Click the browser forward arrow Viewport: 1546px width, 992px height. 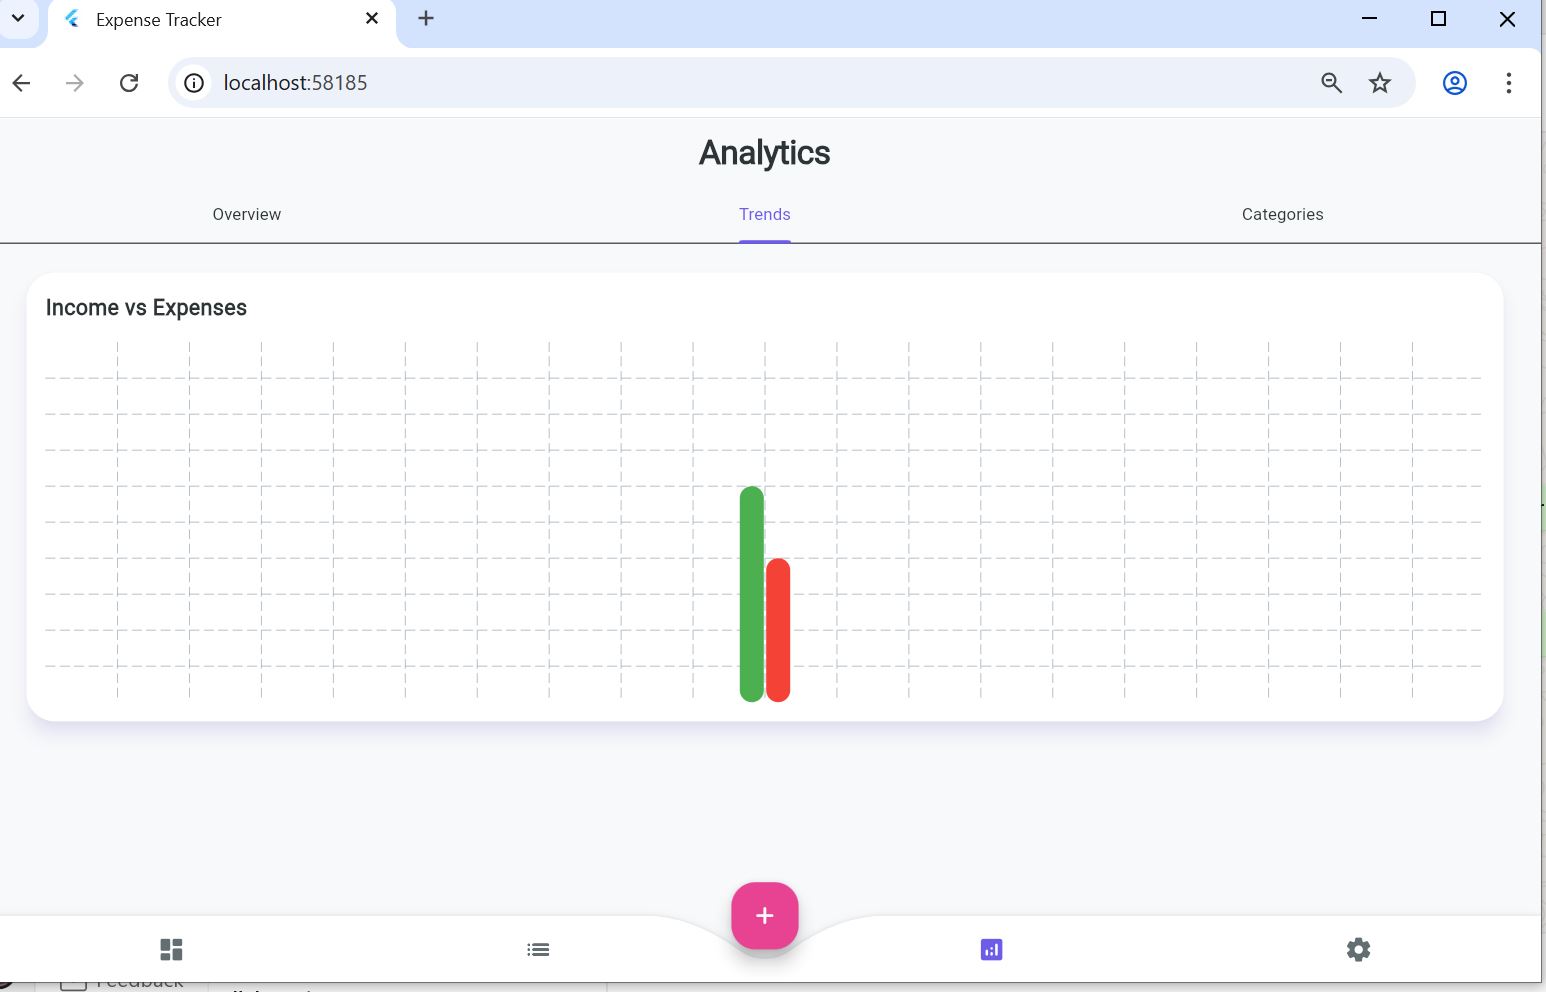point(75,83)
